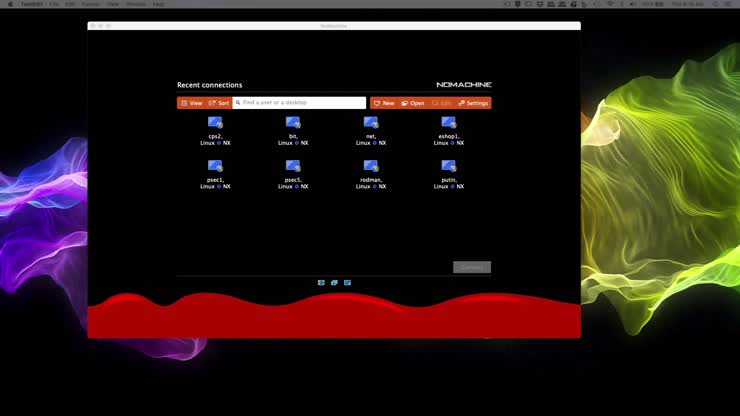Select the psec1 connection icon
Viewport: 740px width, 416px height.
(215, 166)
